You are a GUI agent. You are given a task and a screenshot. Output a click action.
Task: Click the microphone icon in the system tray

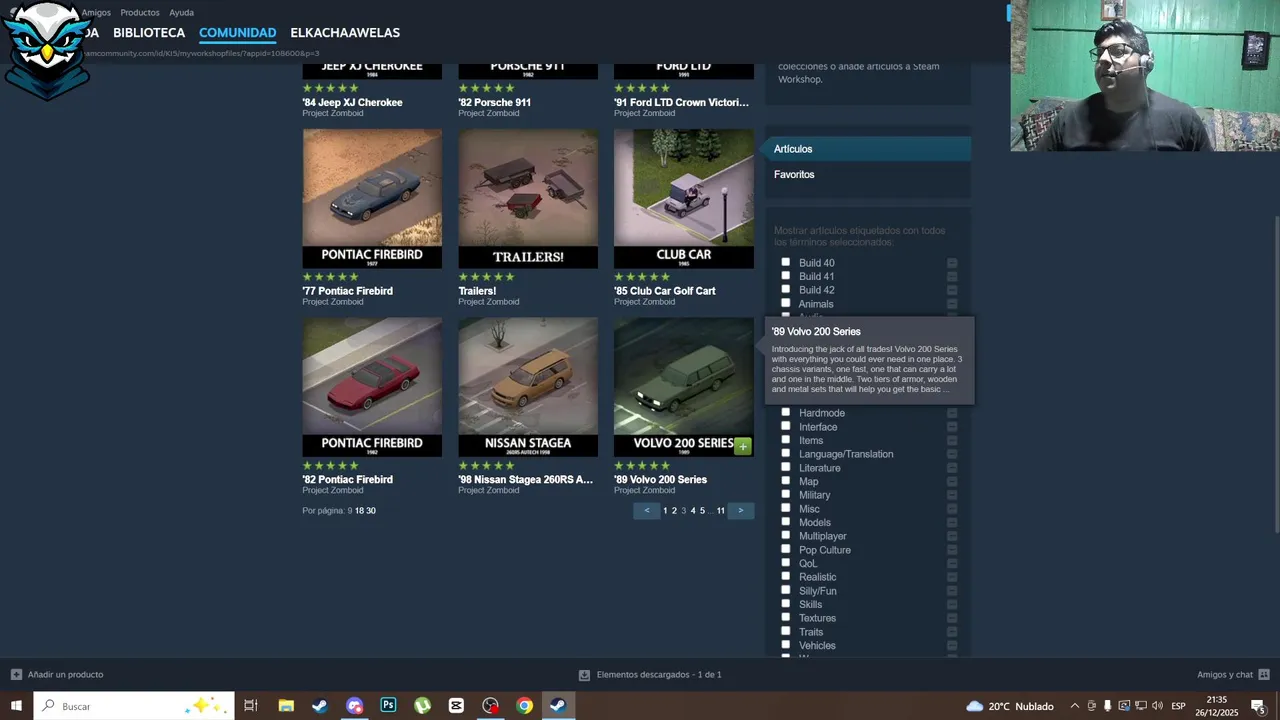1107,706
